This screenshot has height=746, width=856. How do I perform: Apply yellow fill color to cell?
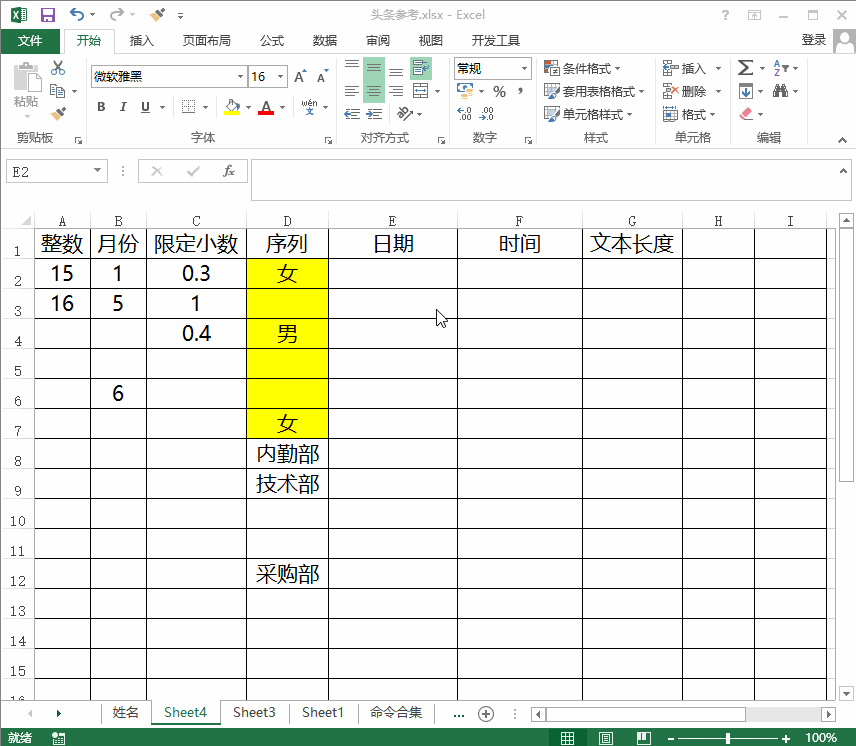(233, 106)
